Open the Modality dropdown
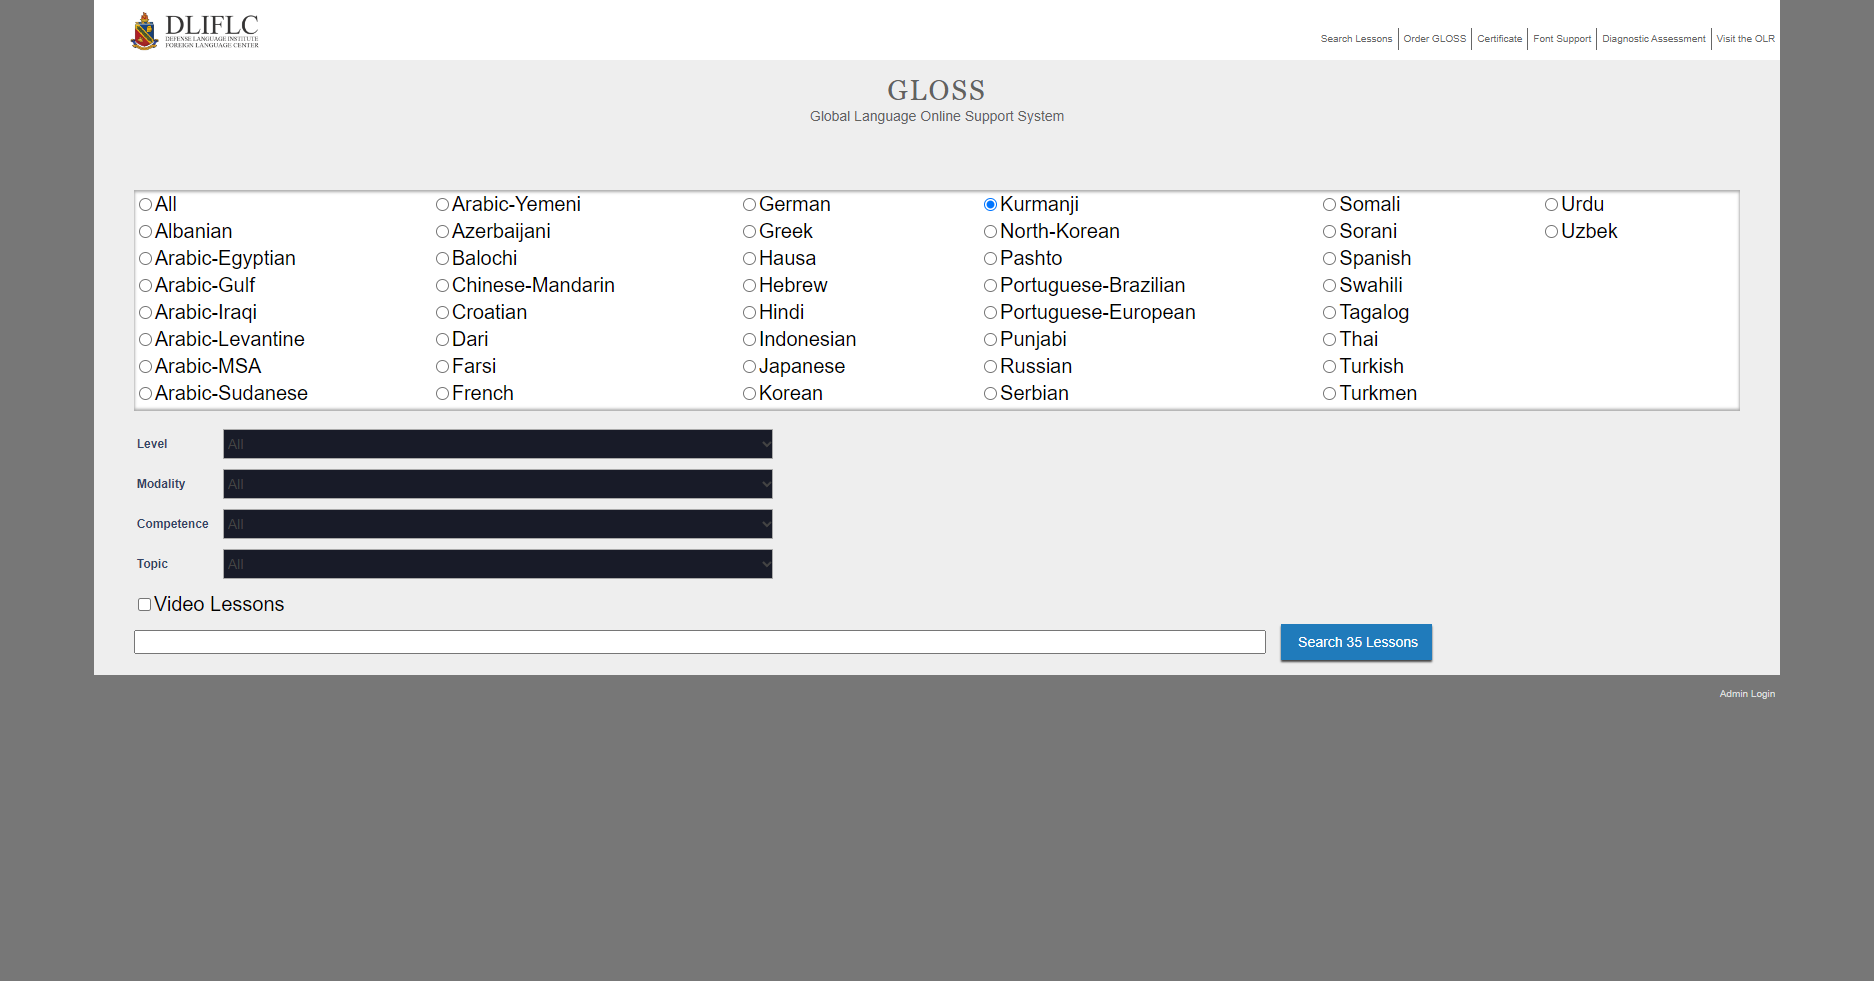This screenshot has width=1874, height=981. coord(497,484)
